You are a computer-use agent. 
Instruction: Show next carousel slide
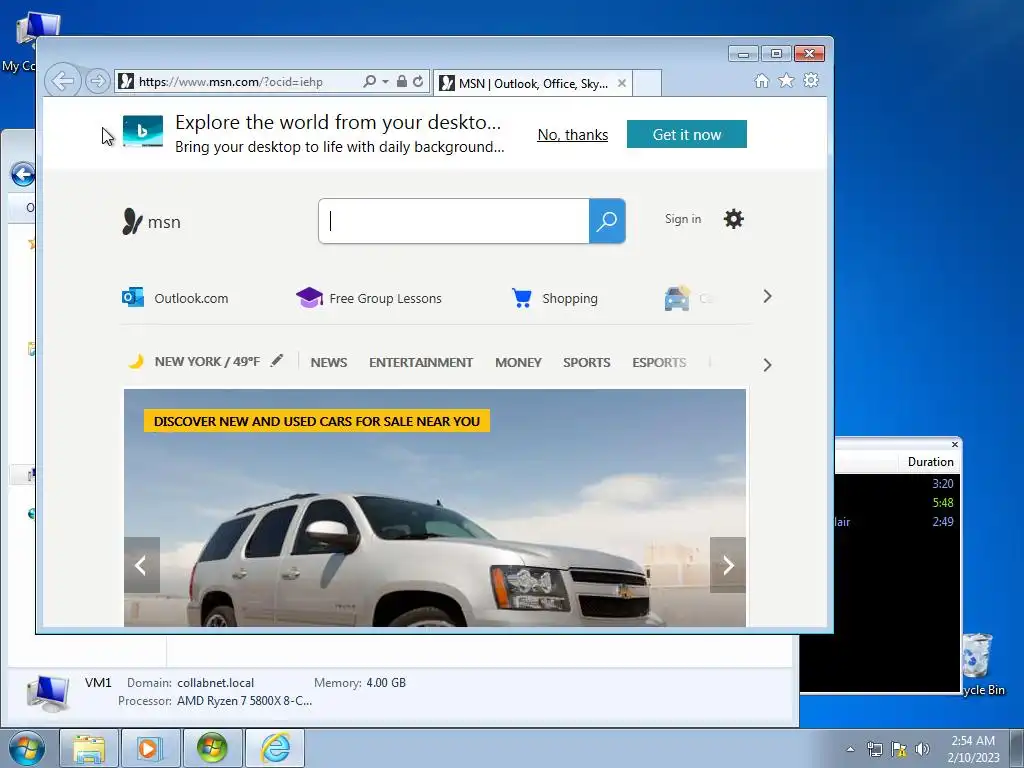[728, 565]
